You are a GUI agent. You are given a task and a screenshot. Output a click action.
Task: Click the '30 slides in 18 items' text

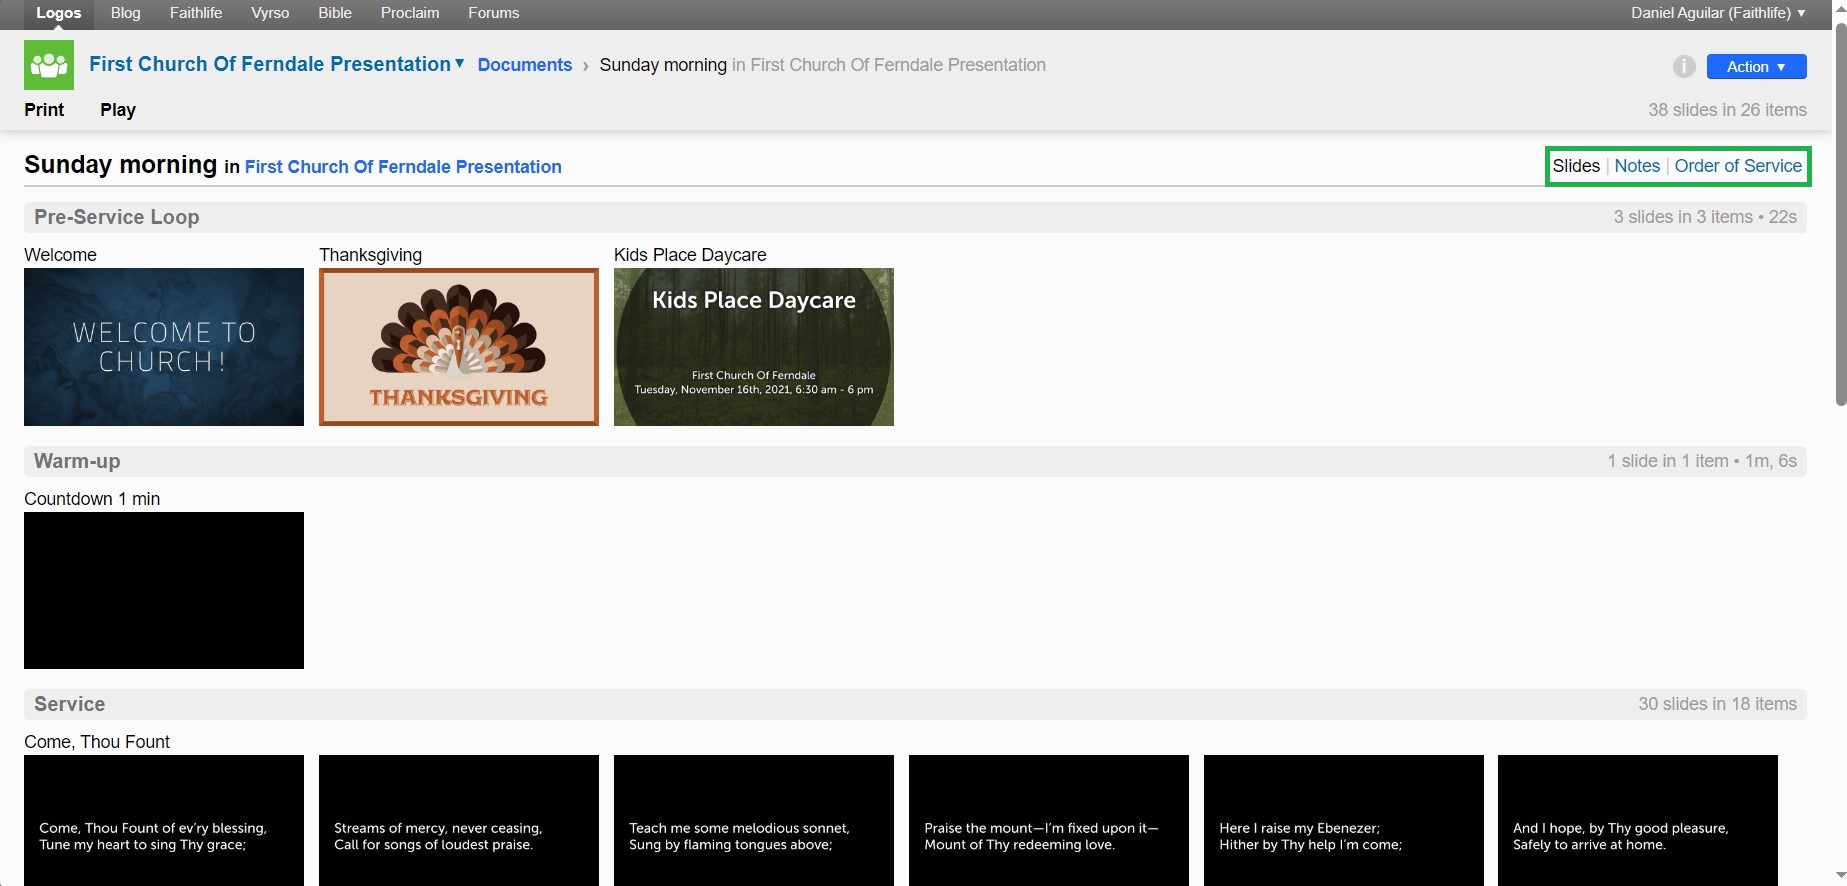click(x=1717, y=704)
